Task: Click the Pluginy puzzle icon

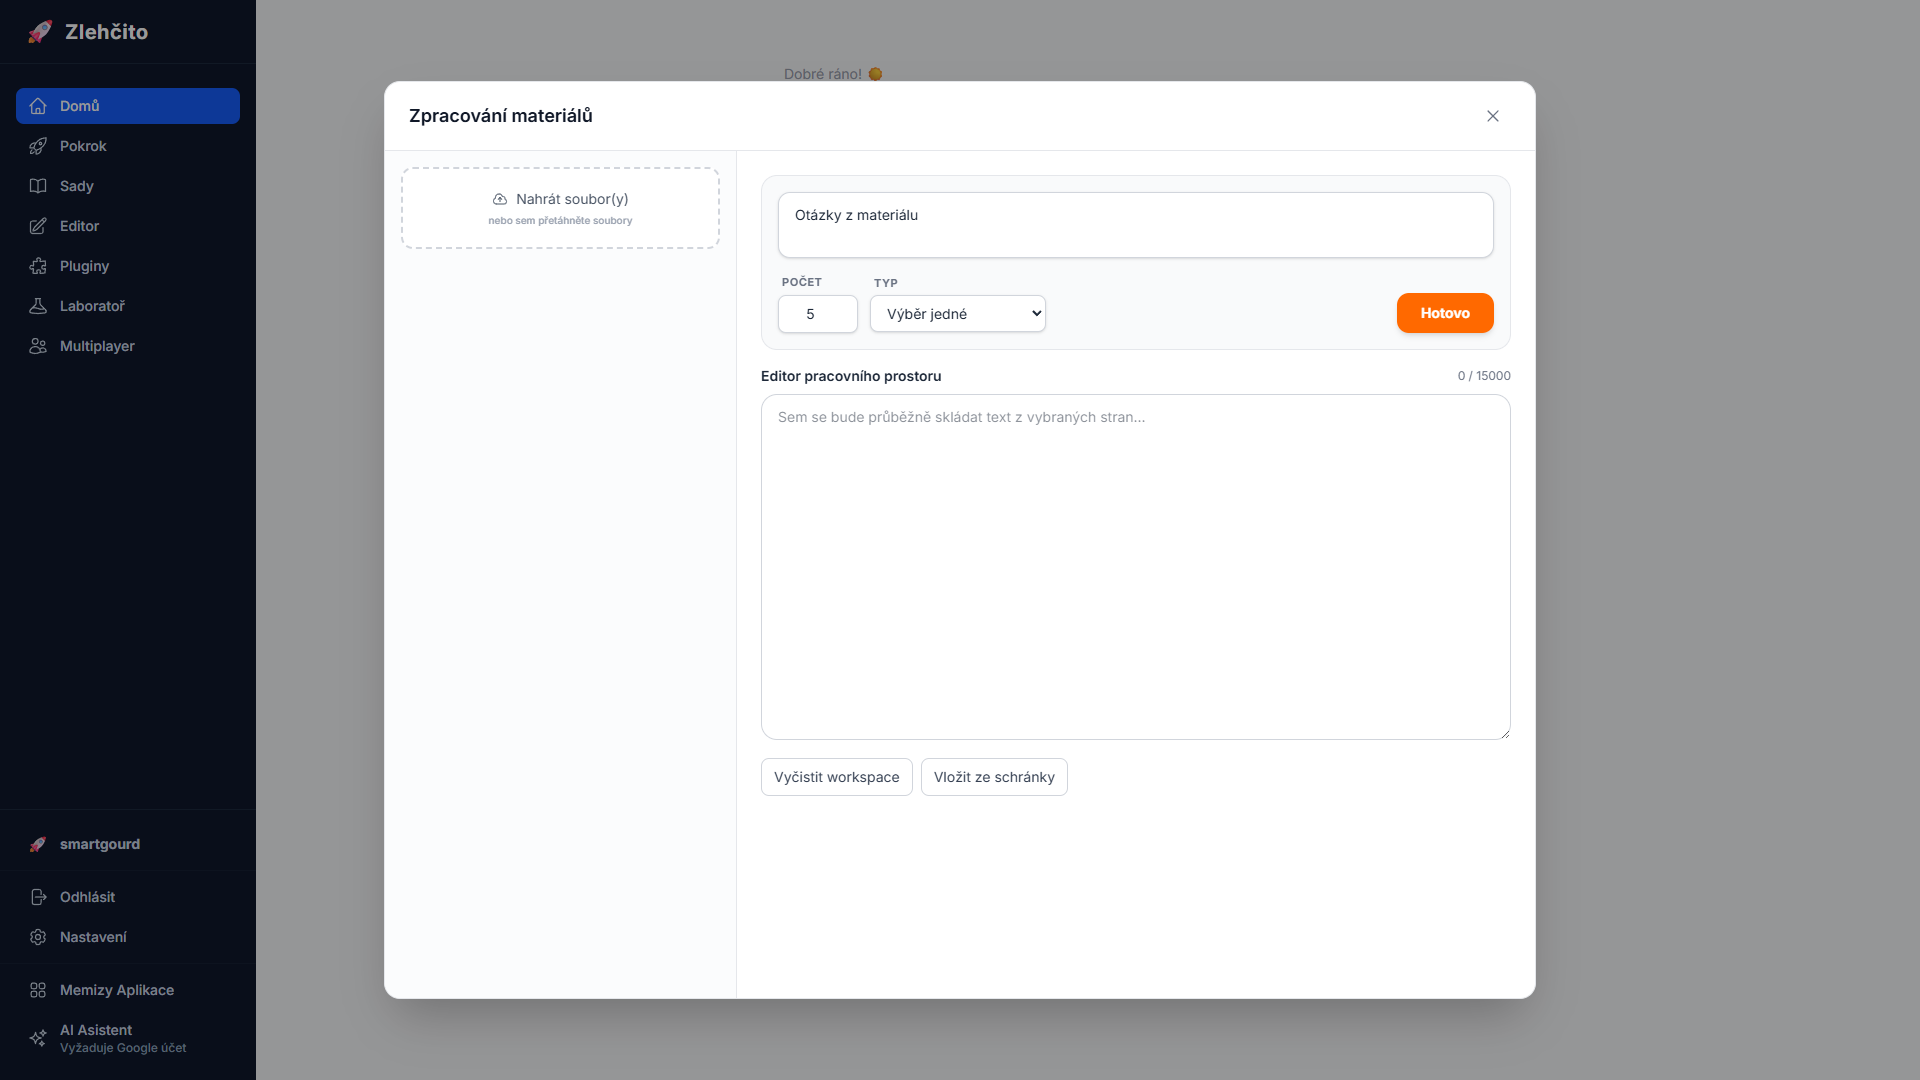Action: coord(38,266)
